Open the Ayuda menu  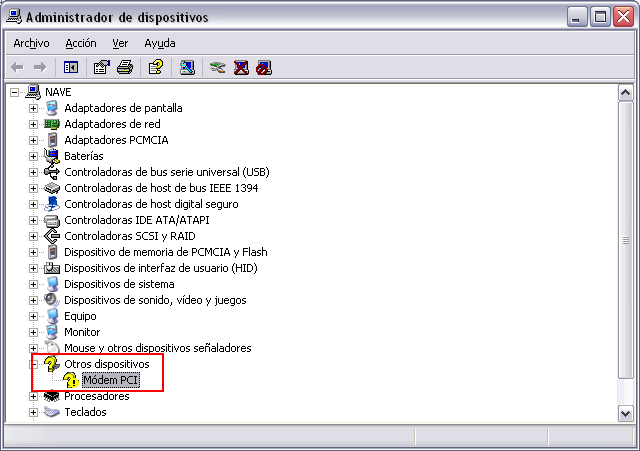(160, 43)
